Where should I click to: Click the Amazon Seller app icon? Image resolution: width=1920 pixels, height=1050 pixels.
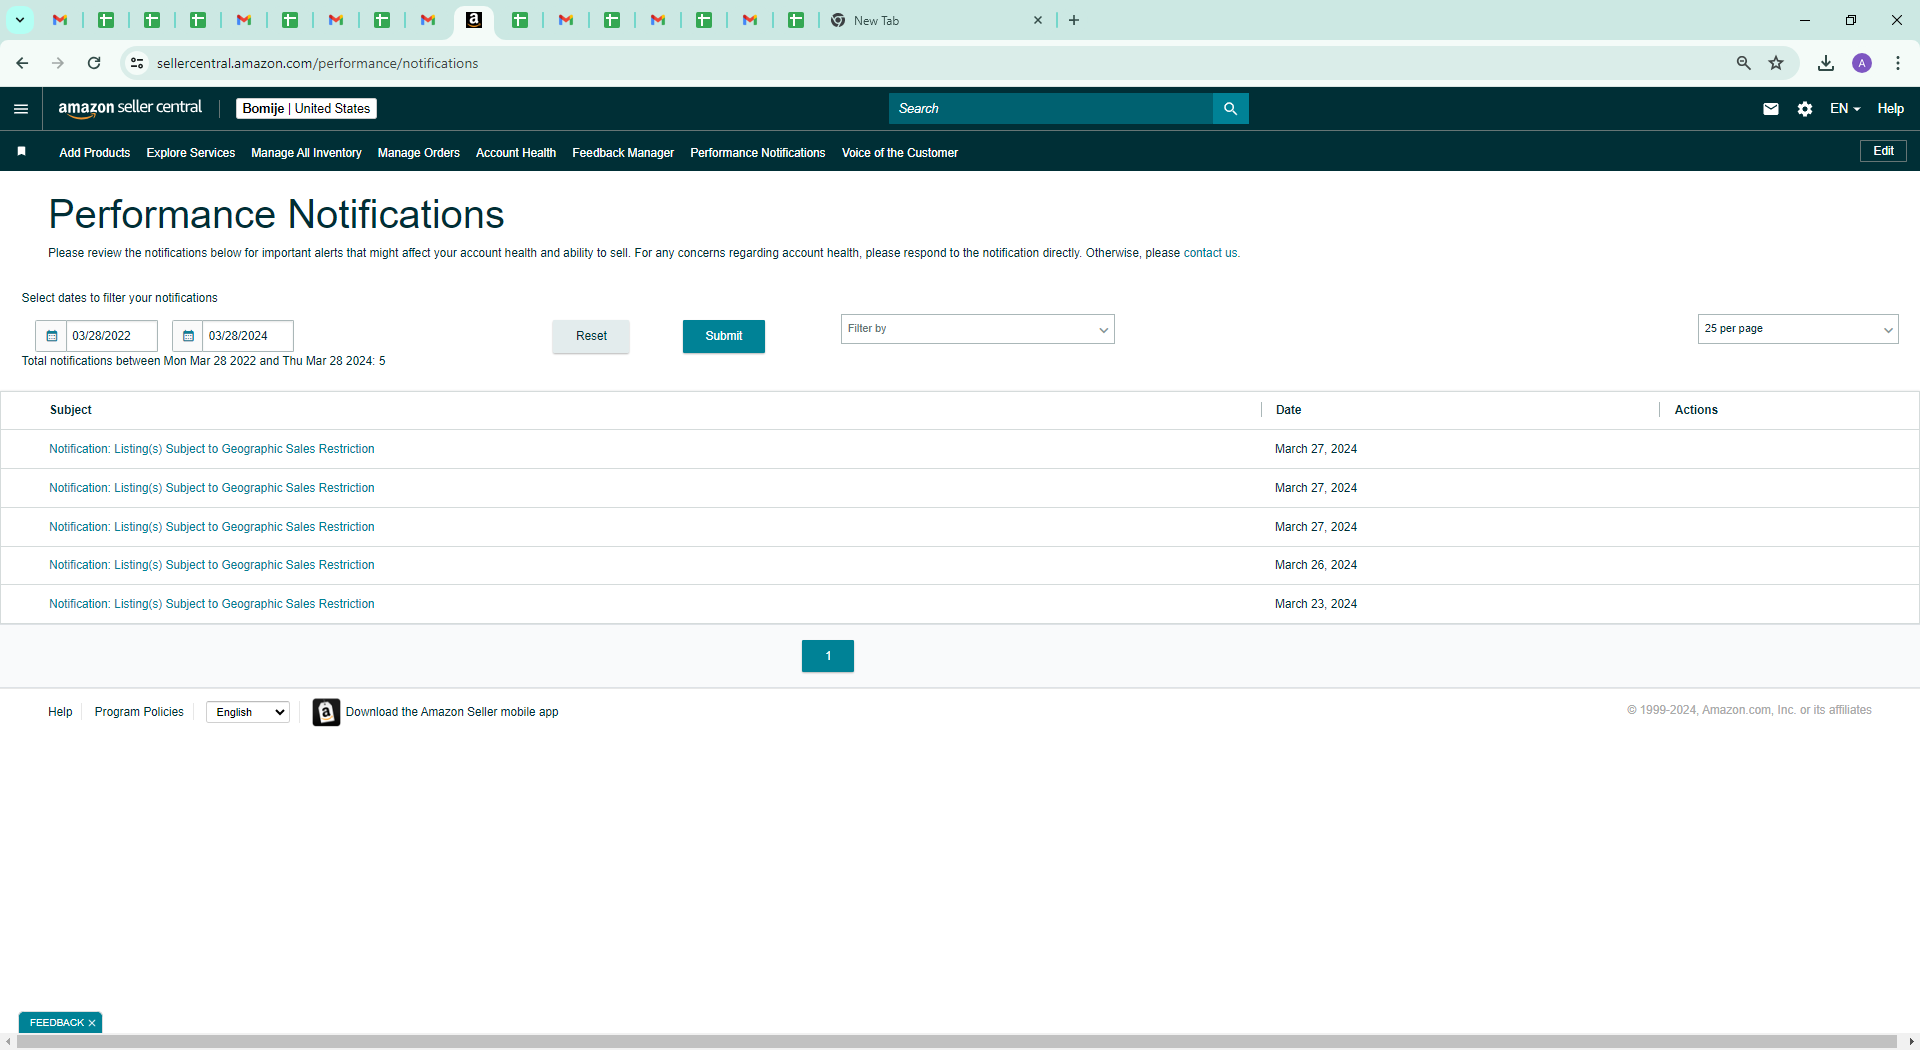tap(326, 712)
